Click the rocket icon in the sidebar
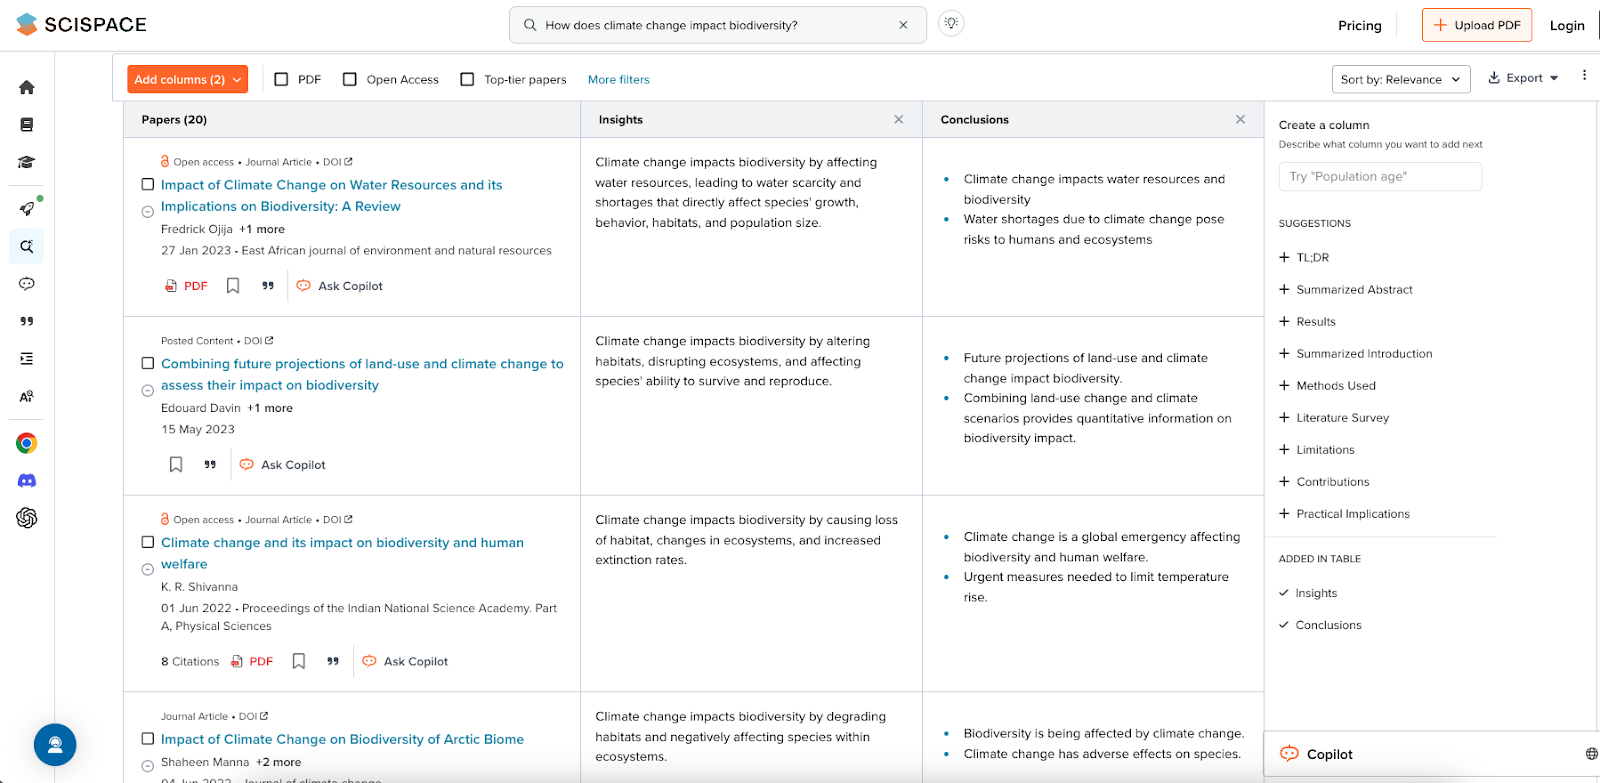This screenshot has height=783, width=1600. coord(27,209)
